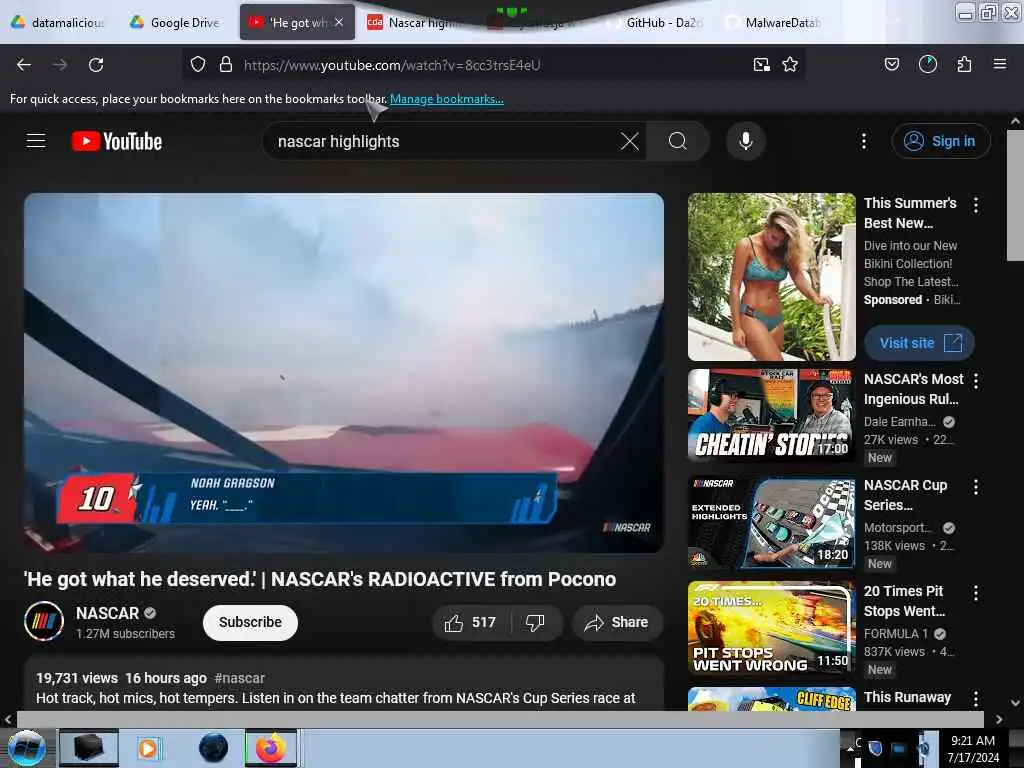Open options for NASCAR's Most Ingenious video
This screenshot has width=1024, height=768.
click(976, 381)
